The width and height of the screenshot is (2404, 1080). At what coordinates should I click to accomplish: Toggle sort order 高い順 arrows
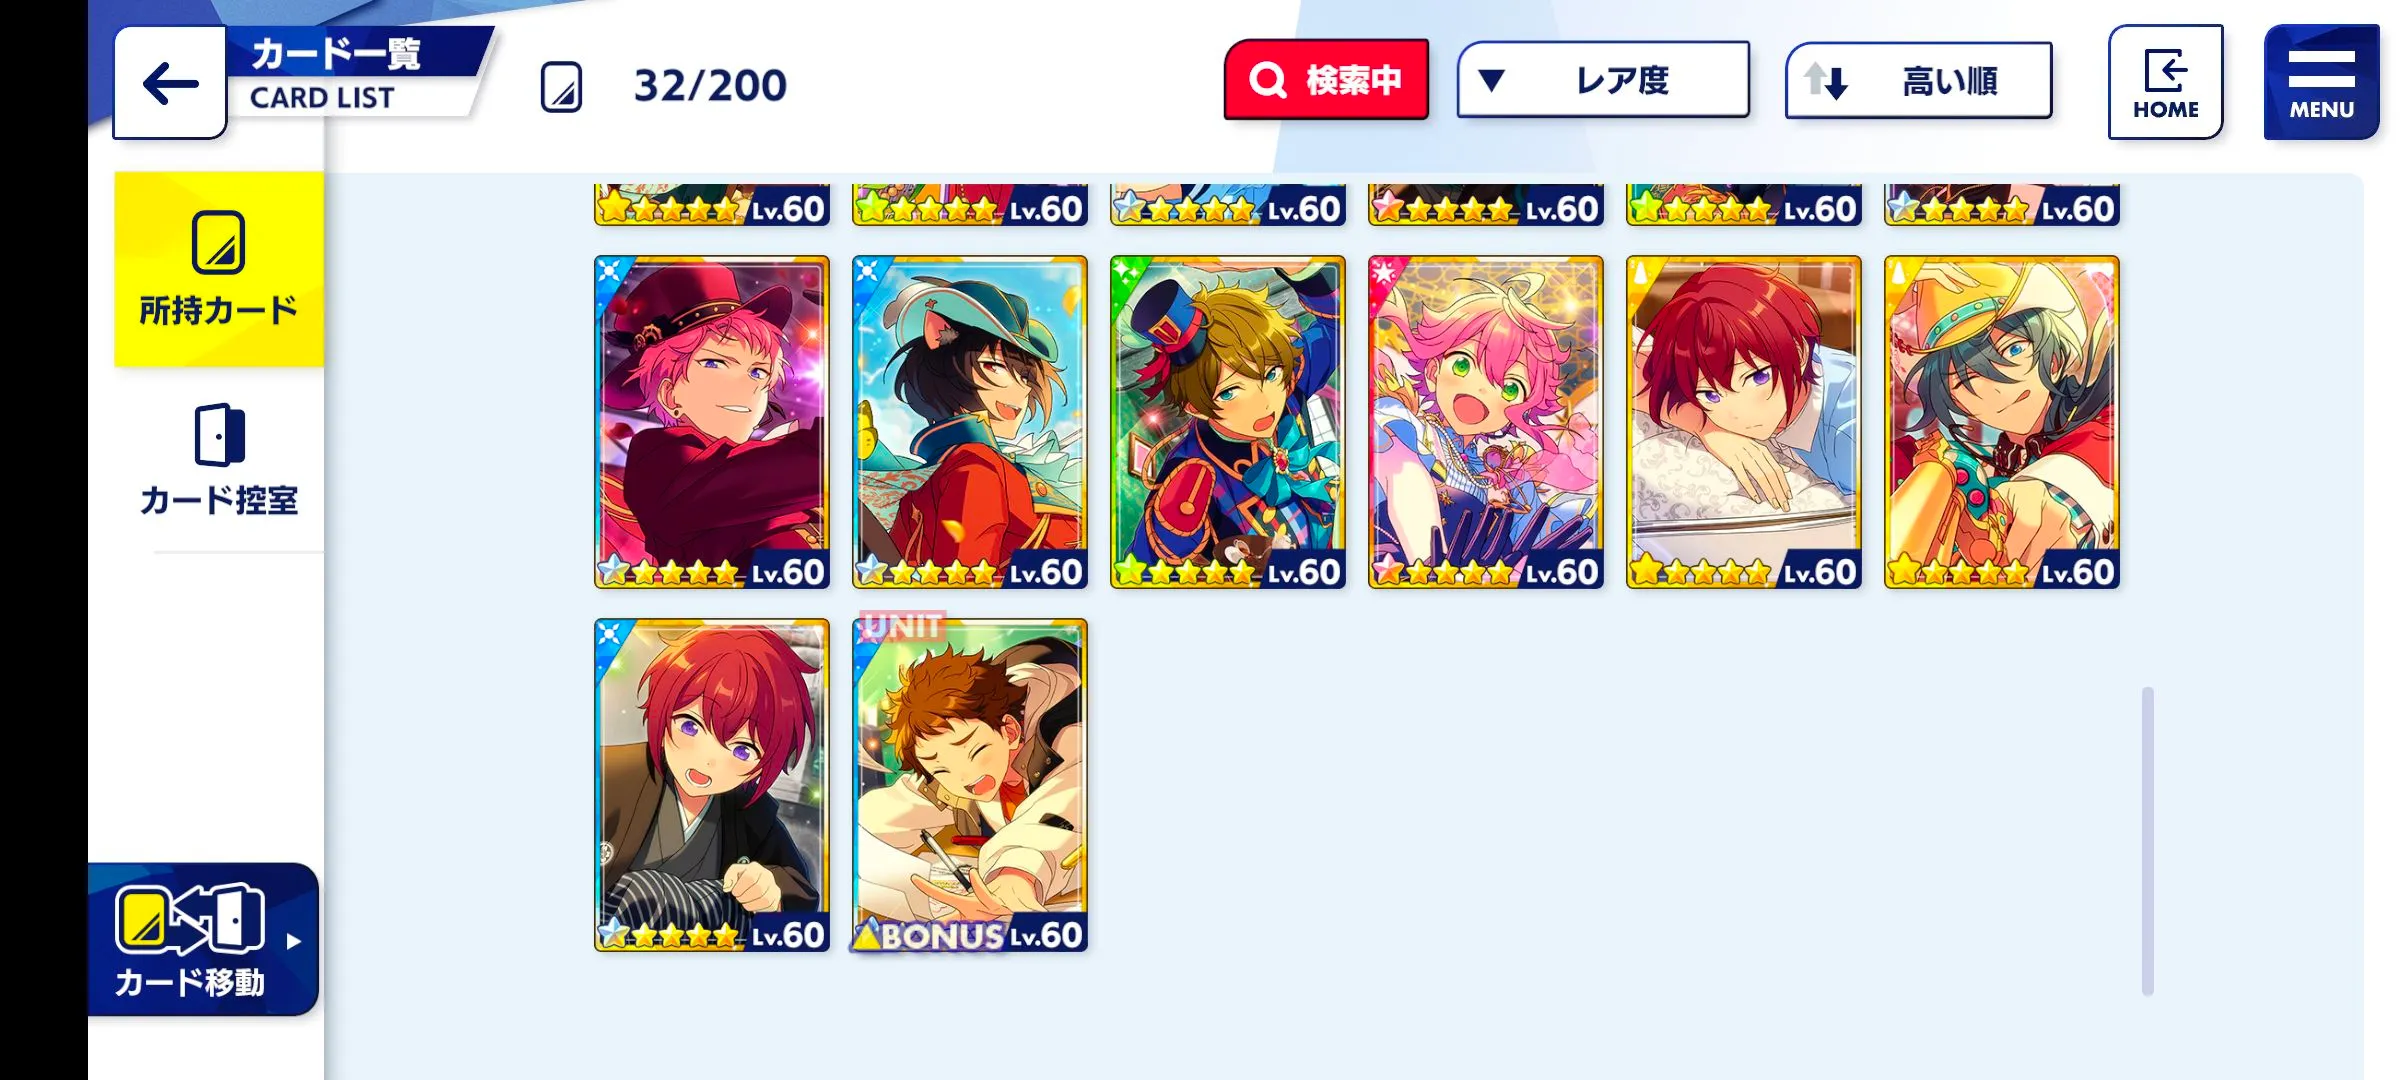click(1826, 81)
